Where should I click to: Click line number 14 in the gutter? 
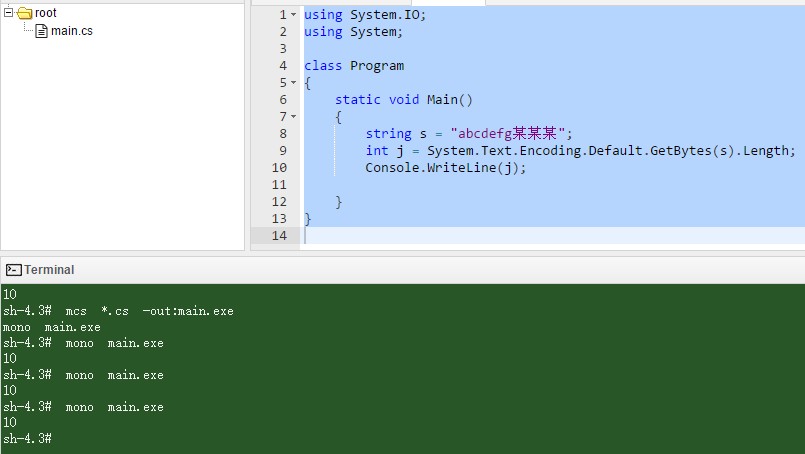pos(279,236)
